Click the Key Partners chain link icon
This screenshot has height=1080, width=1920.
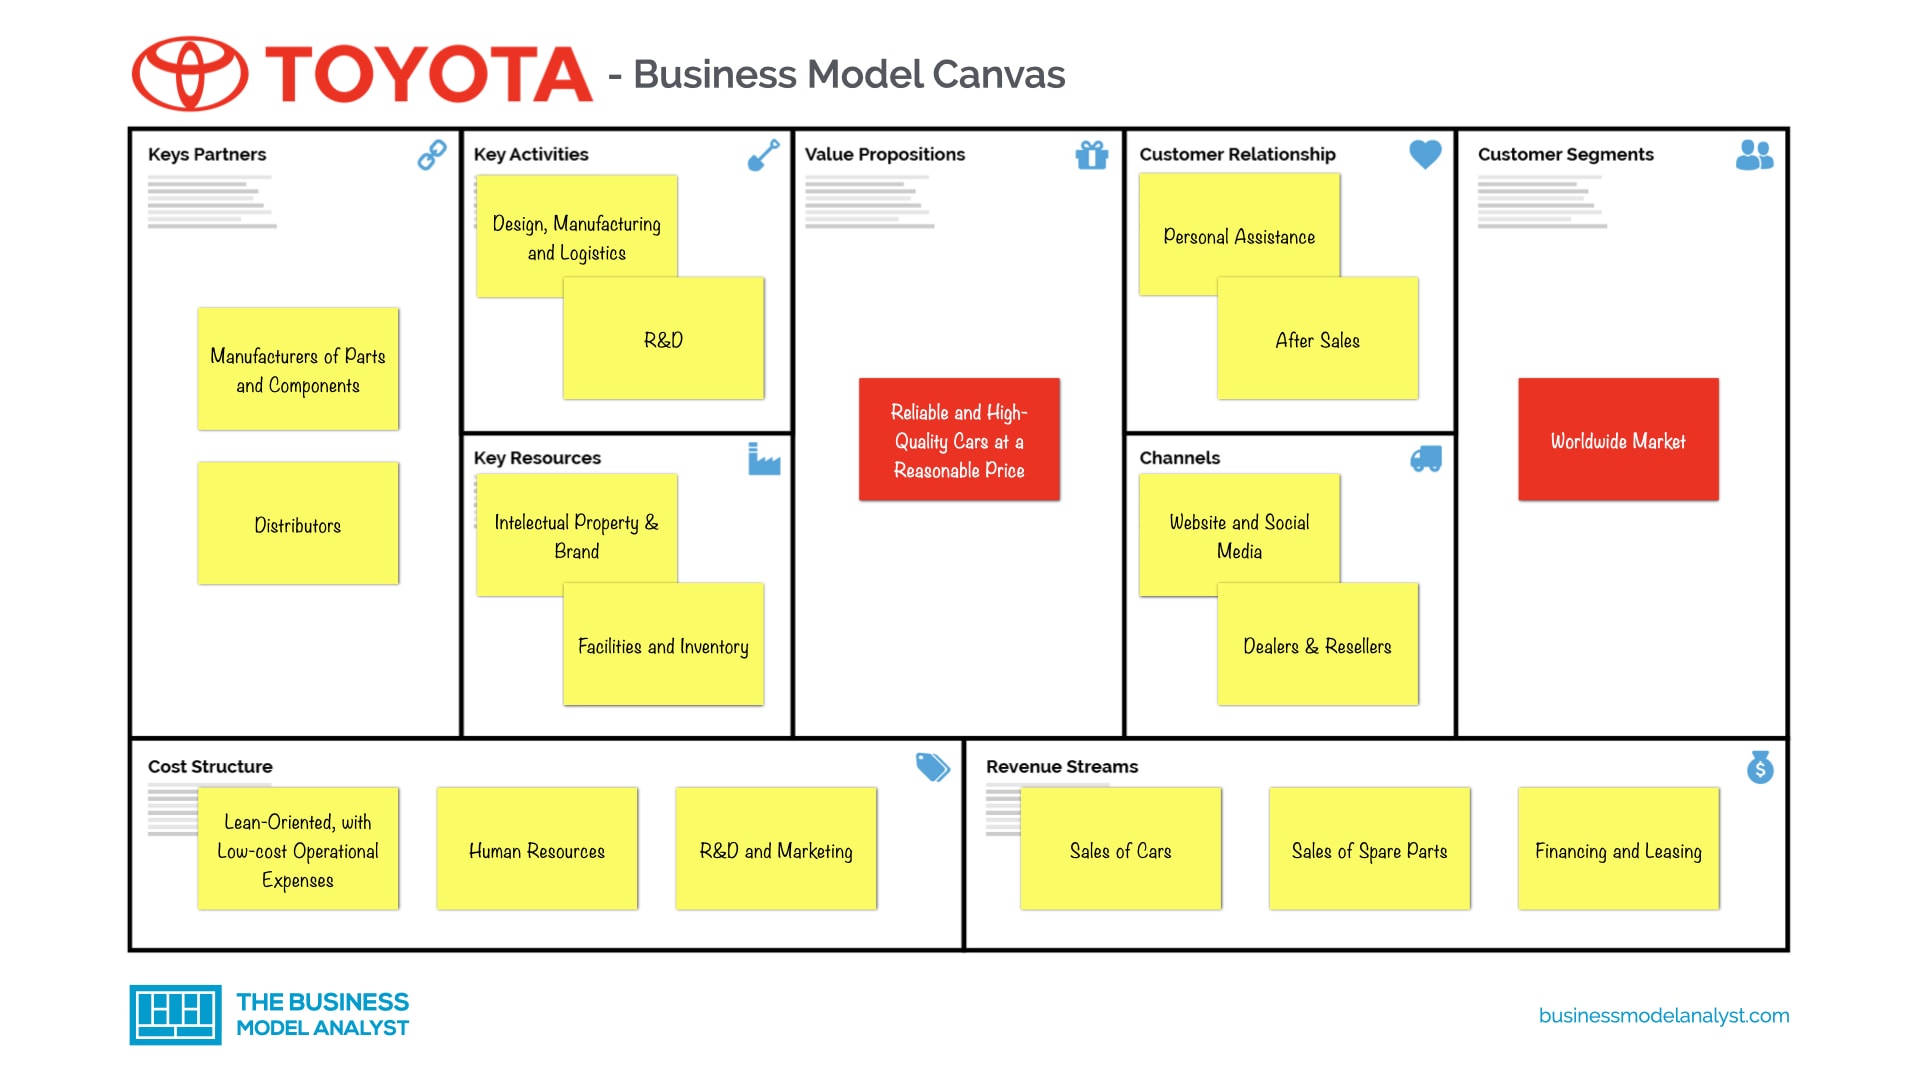[x=431, y=153]
